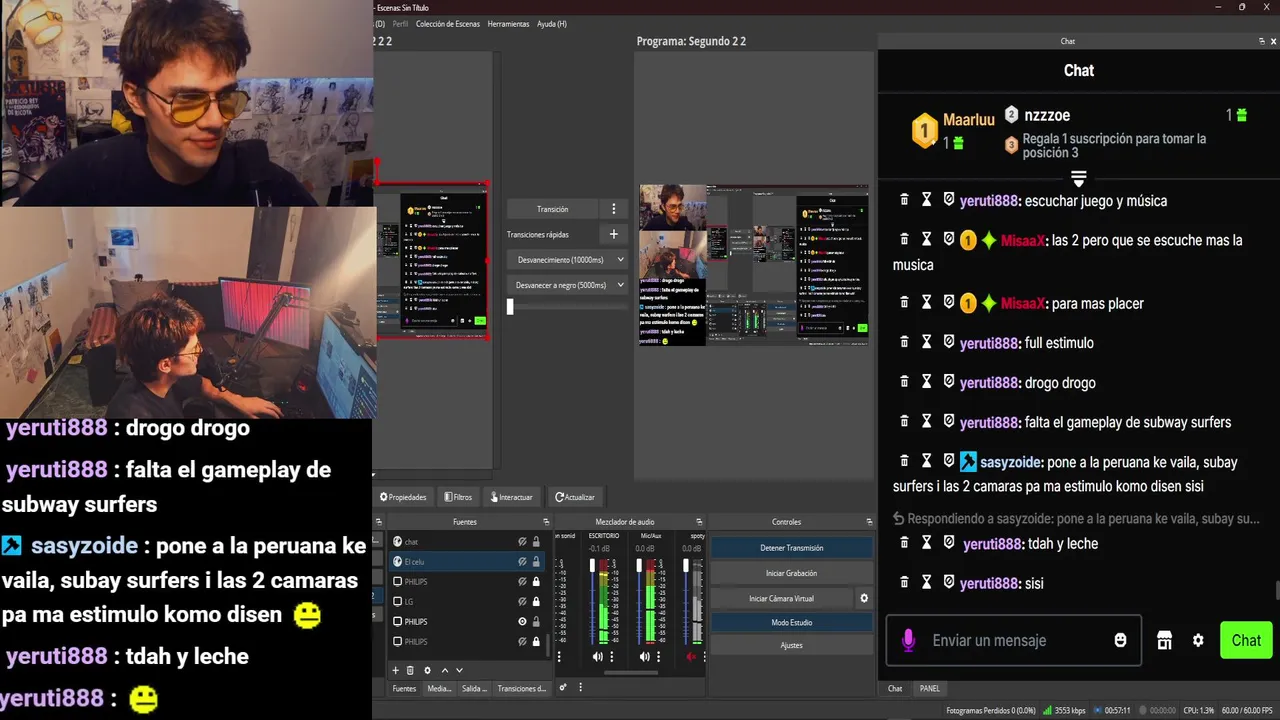Click the Interactuar button
This screenshot has height=720, width=1280.
(511, 497)
